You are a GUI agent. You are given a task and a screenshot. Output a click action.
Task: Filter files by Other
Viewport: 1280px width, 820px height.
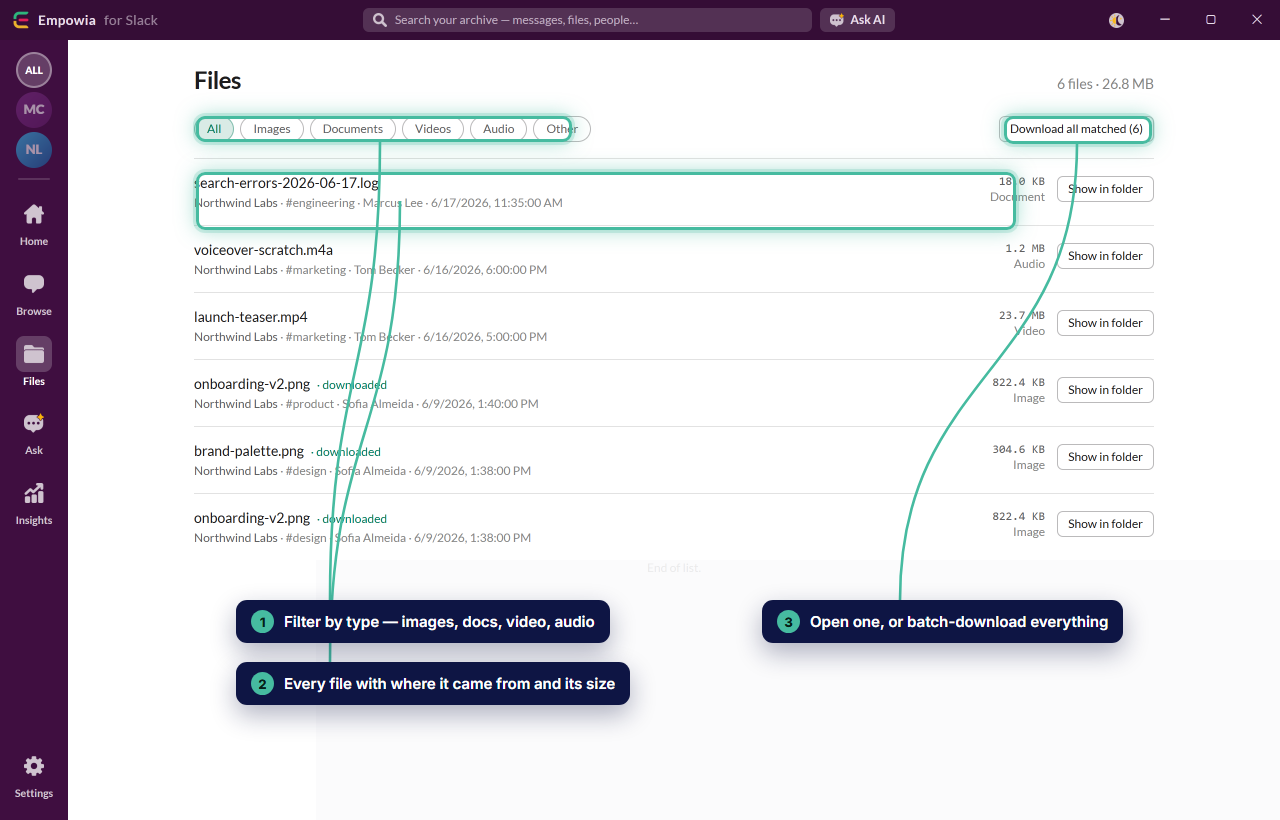[x=562, y=129]
